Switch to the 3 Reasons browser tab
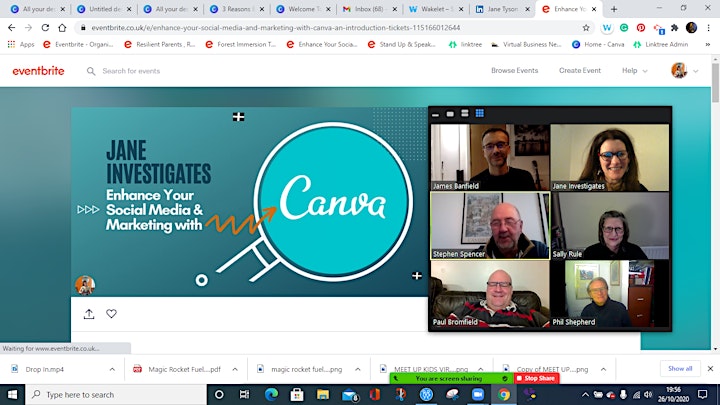 click(x=236, y=9)
